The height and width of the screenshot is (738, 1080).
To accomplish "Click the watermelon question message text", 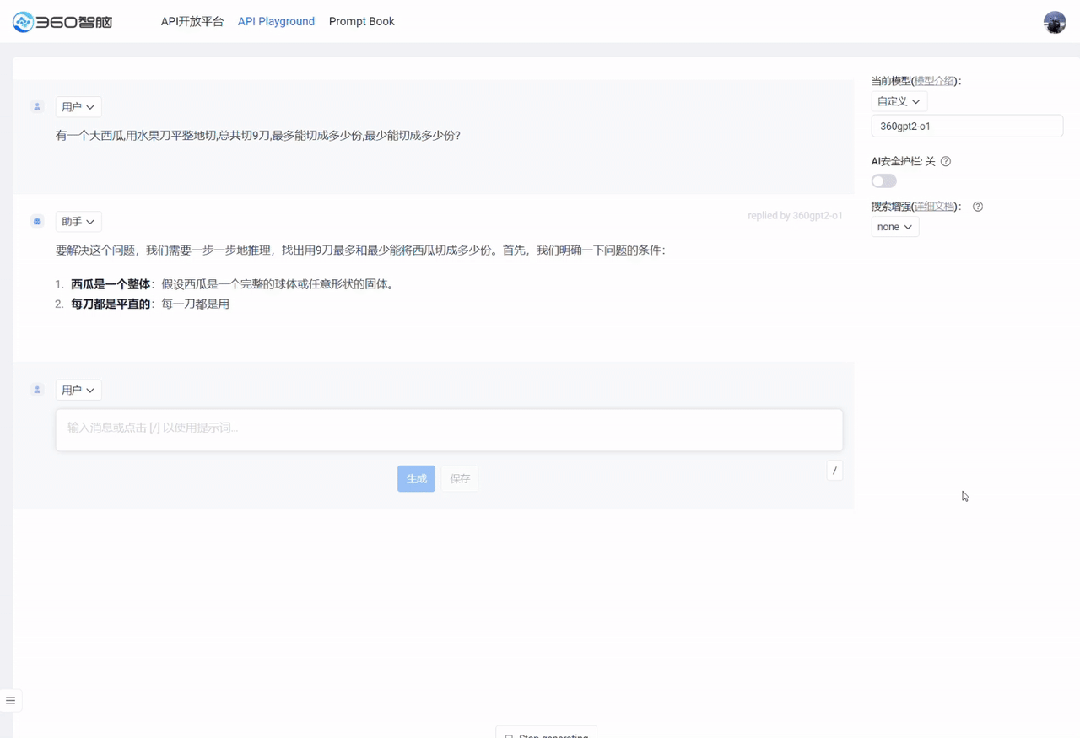I will (x=258, y=136).
